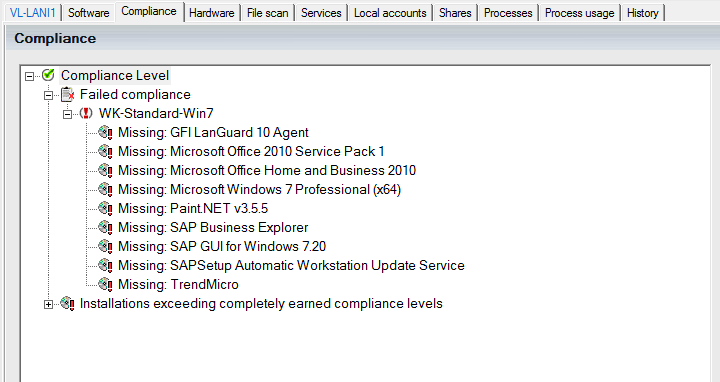Select Missing: Paint.NET v3.5.5 text

pyautogui.click(x=193, y=208)
